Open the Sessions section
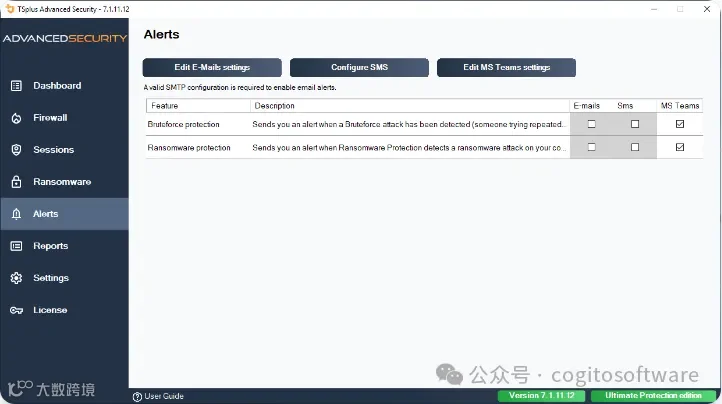The width and height of the screenshot is (722, 404). pos(64,150)
